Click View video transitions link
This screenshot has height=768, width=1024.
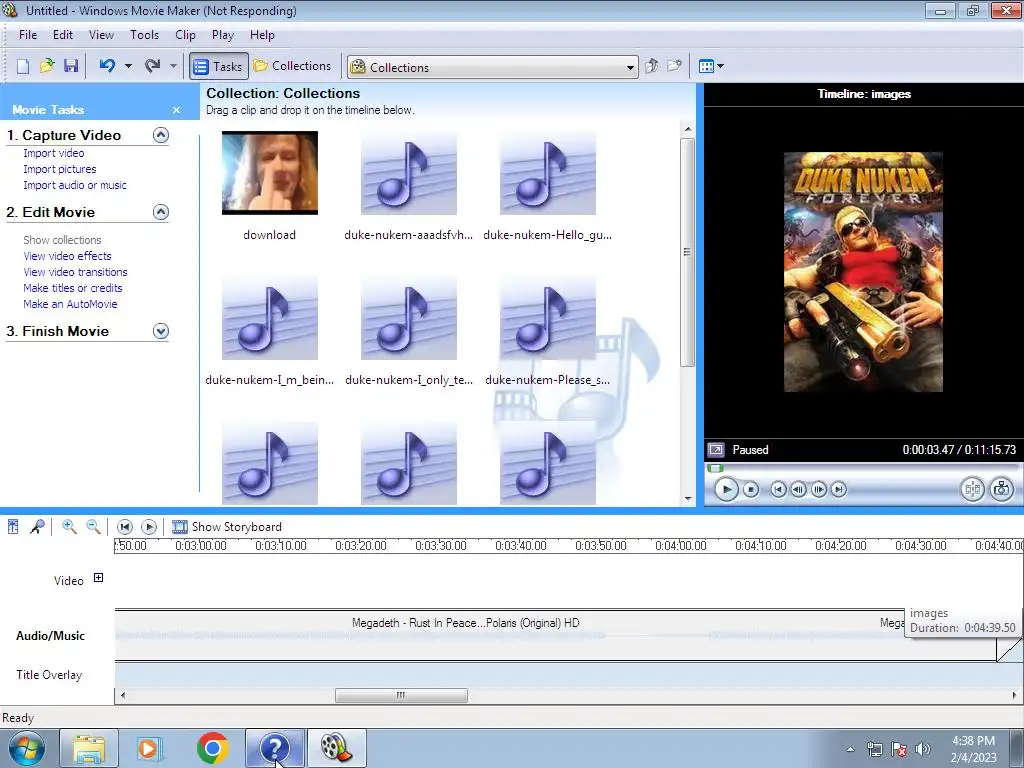click(x=75, y=272)
